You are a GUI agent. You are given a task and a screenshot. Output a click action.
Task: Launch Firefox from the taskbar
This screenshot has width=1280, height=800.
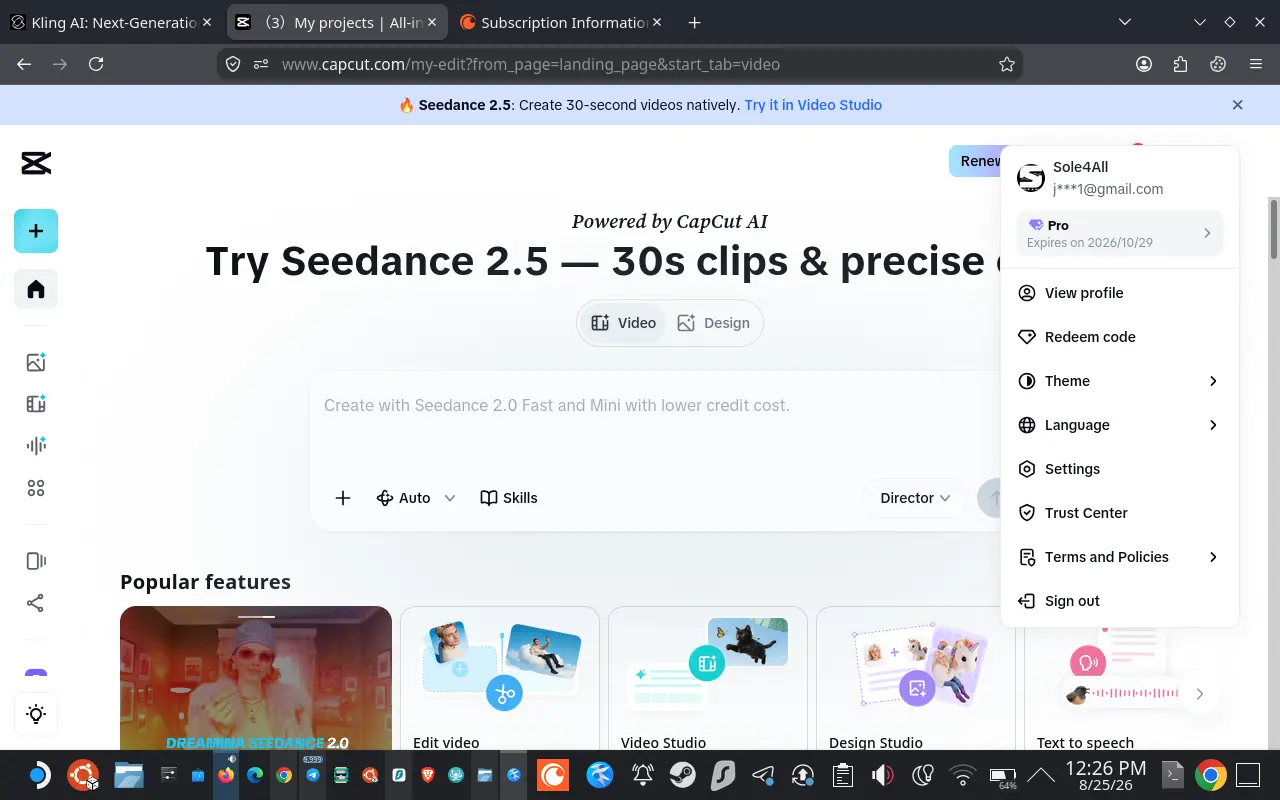click(x=226, y=775)
